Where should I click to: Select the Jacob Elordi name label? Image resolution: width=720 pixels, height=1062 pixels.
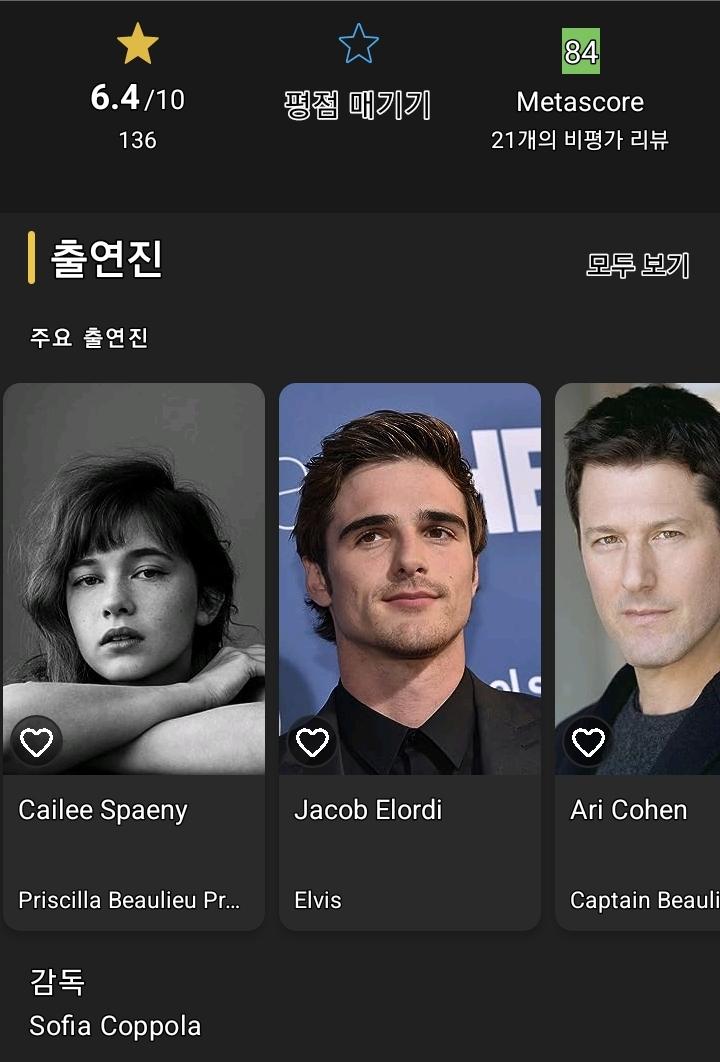368,810
